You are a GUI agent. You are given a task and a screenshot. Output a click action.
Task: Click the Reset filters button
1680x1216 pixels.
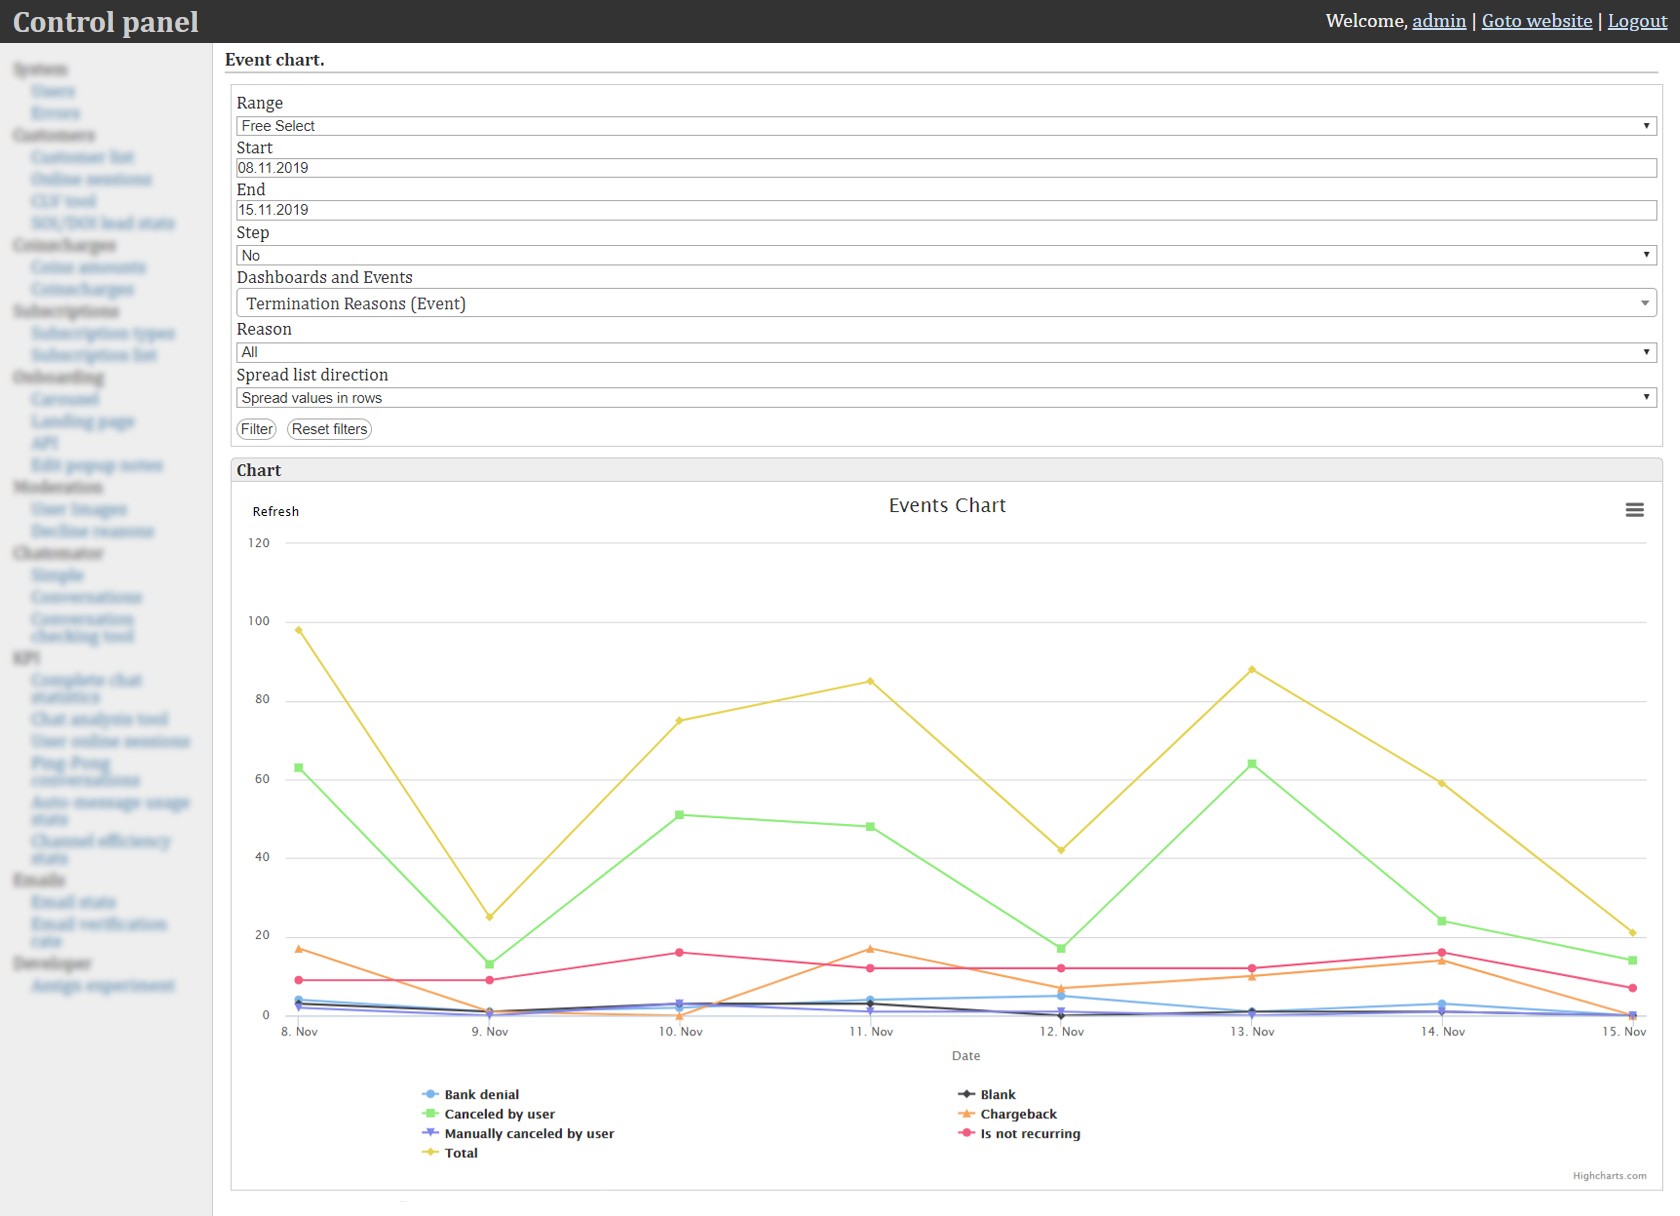(x=329, y=429)
